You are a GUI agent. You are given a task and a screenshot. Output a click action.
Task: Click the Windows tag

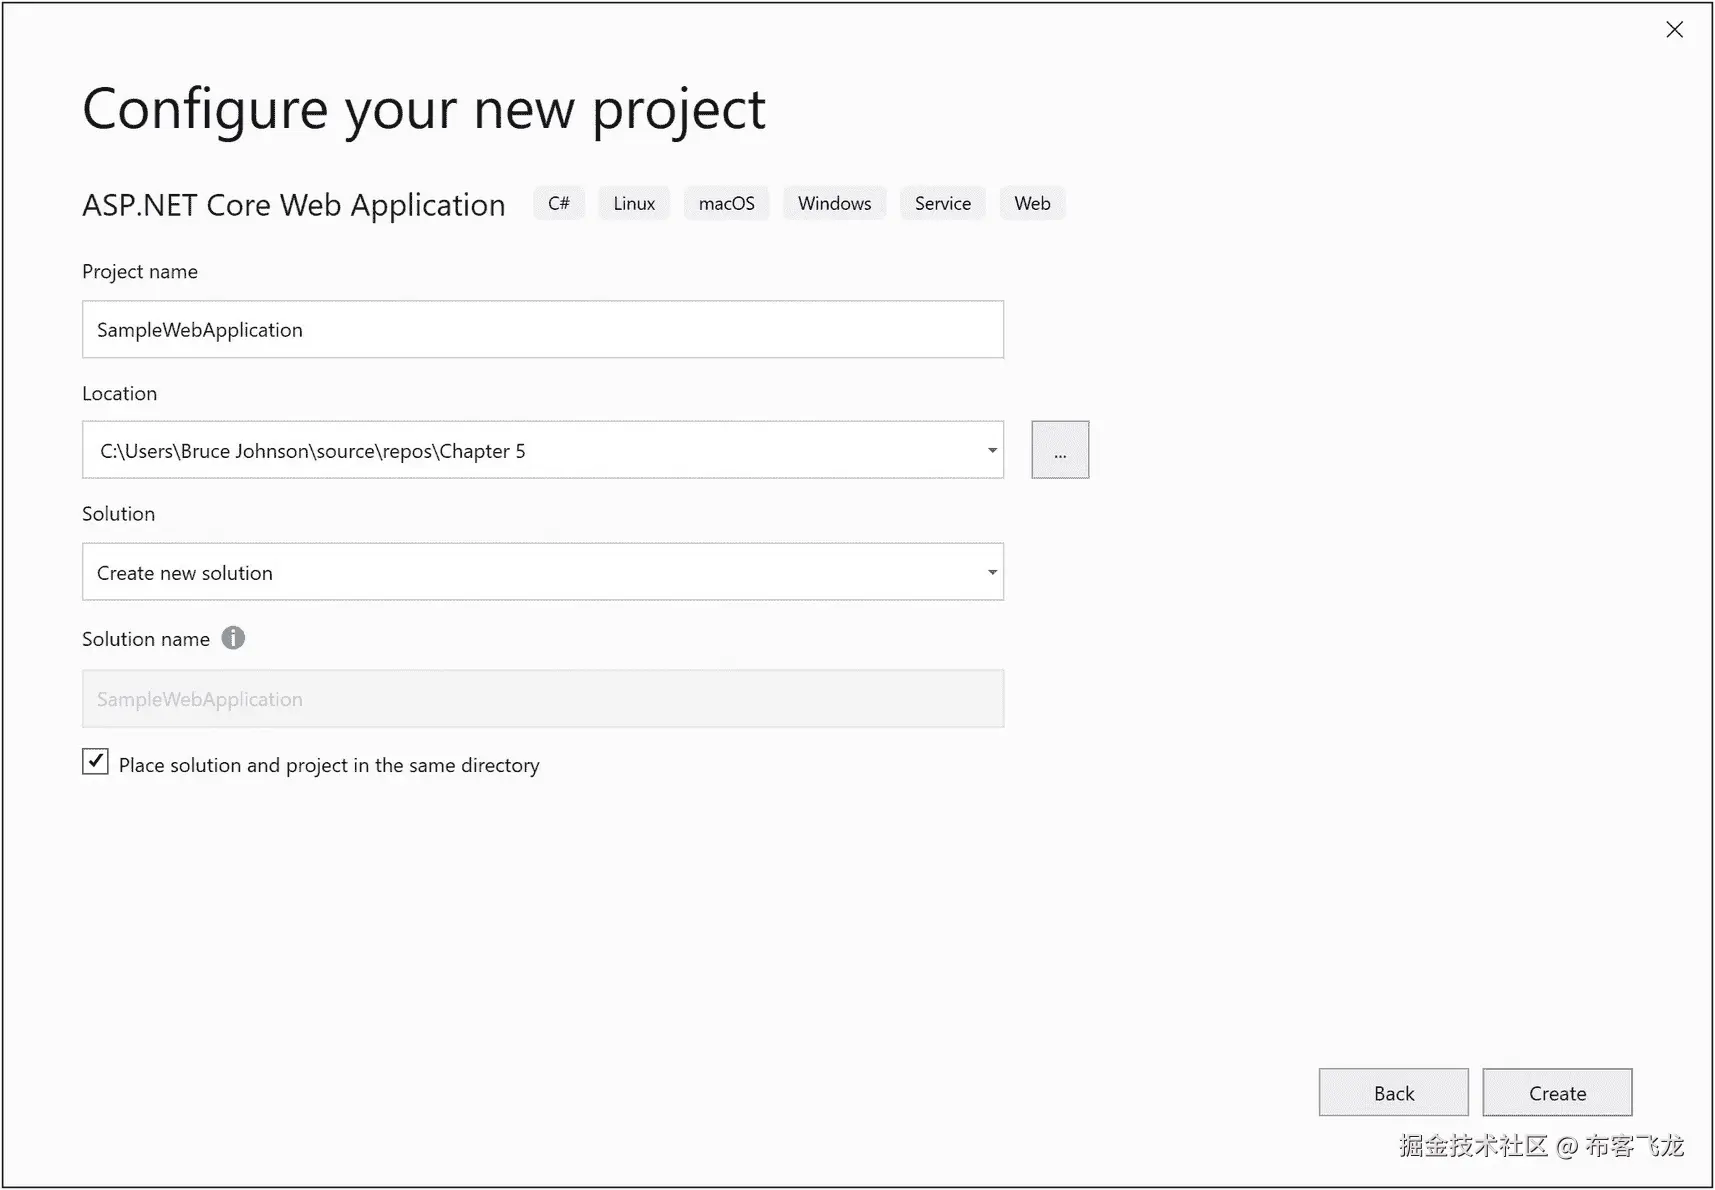pos(834,204)
